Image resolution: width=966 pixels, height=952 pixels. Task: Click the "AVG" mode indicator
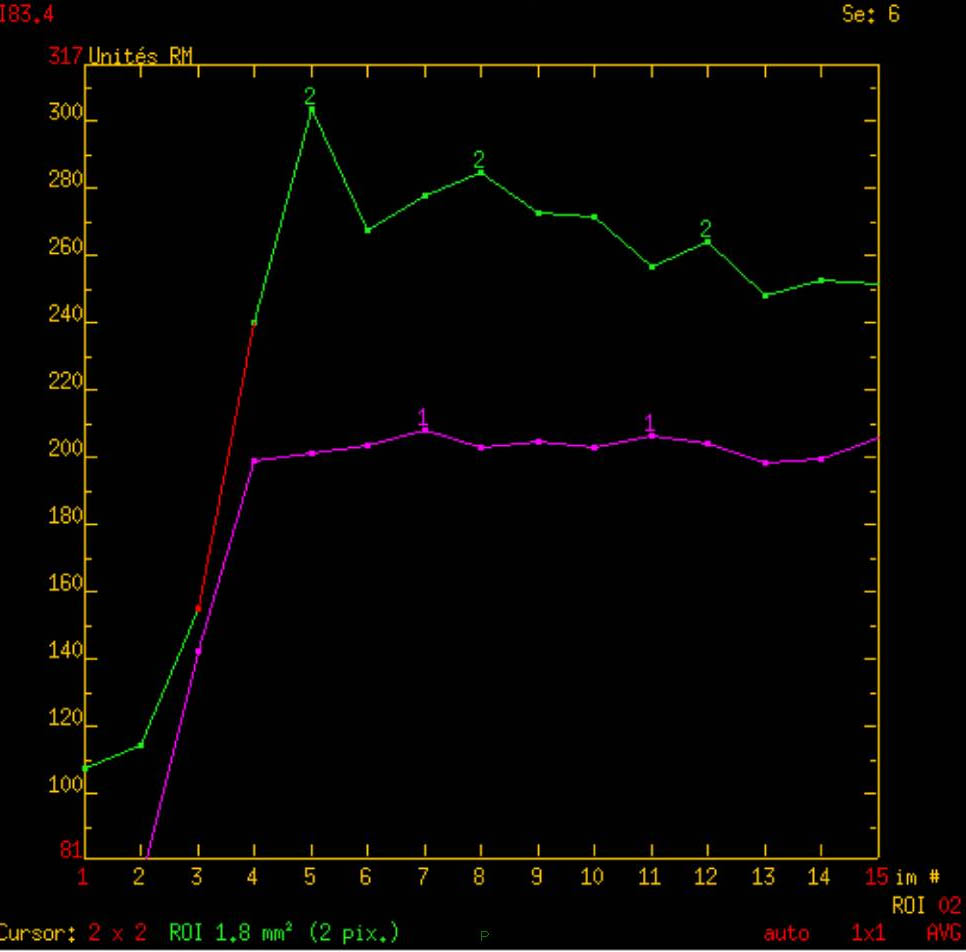(942, 933)
